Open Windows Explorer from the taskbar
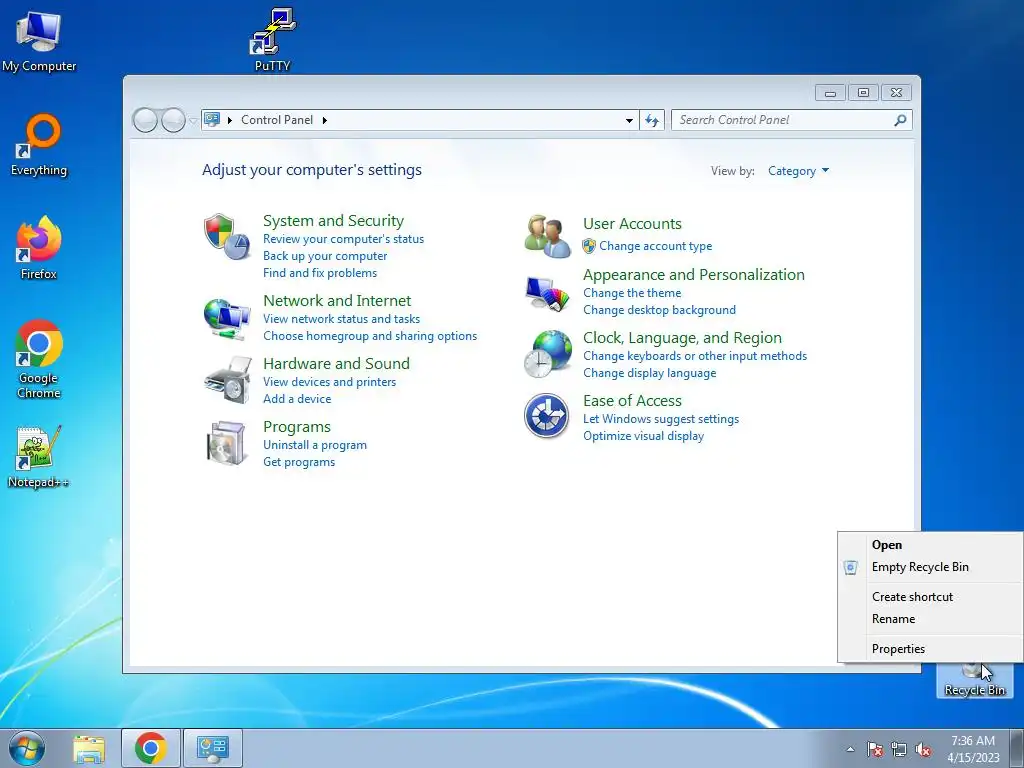Screen dimensions: 1024x768 pyautogui.click(x=89, y=749)
